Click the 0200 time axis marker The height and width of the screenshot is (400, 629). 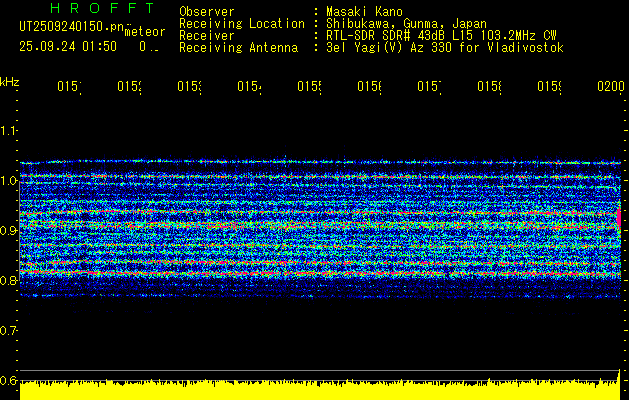pyautogui.click(x=611, y=86)
